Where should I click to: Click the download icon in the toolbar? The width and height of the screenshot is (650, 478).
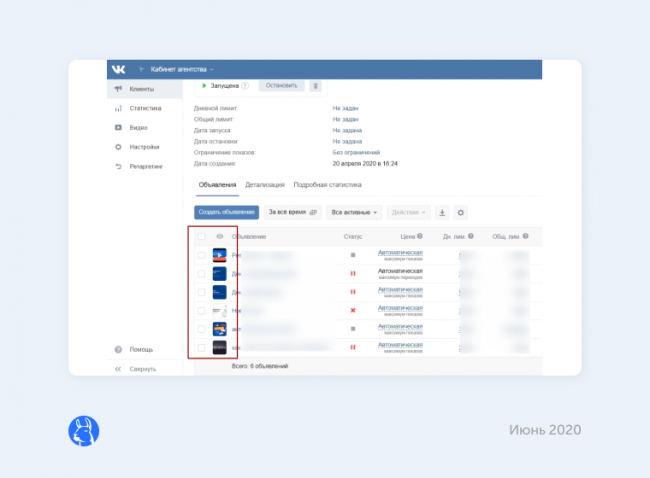[443, 212]
